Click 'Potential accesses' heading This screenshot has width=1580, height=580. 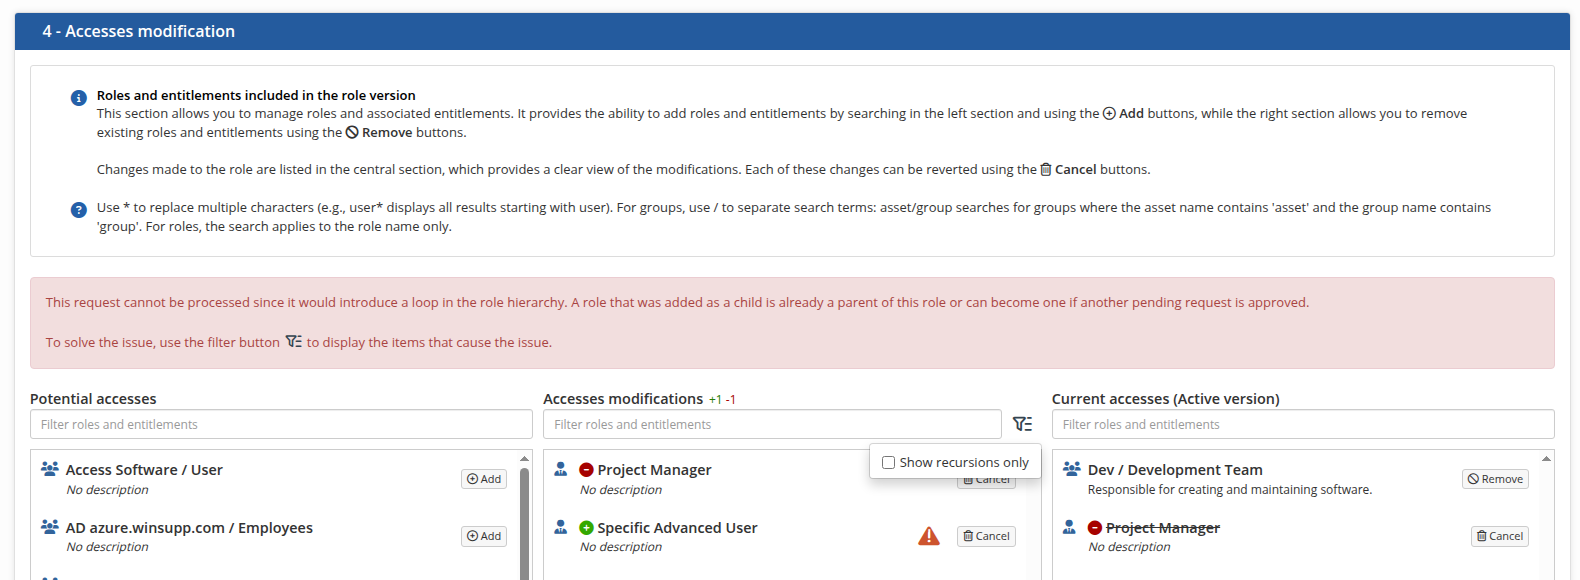(x=93, y=399)
